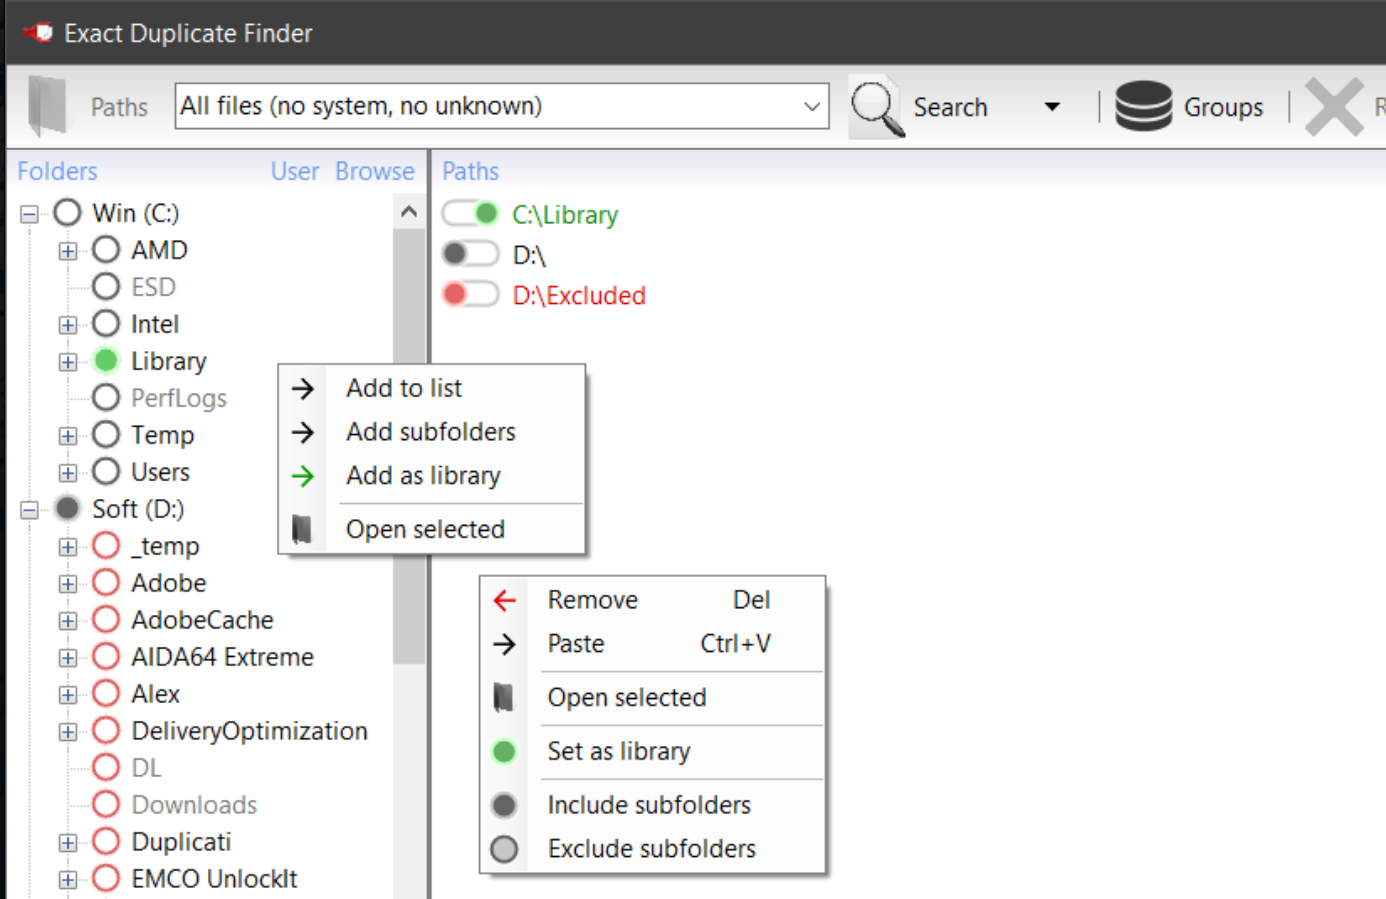The width and height of the screenshot is (1386, 899).
Task: Click the Exact Duplicate Finder title bar icon
Action: [x=38, y=31]
